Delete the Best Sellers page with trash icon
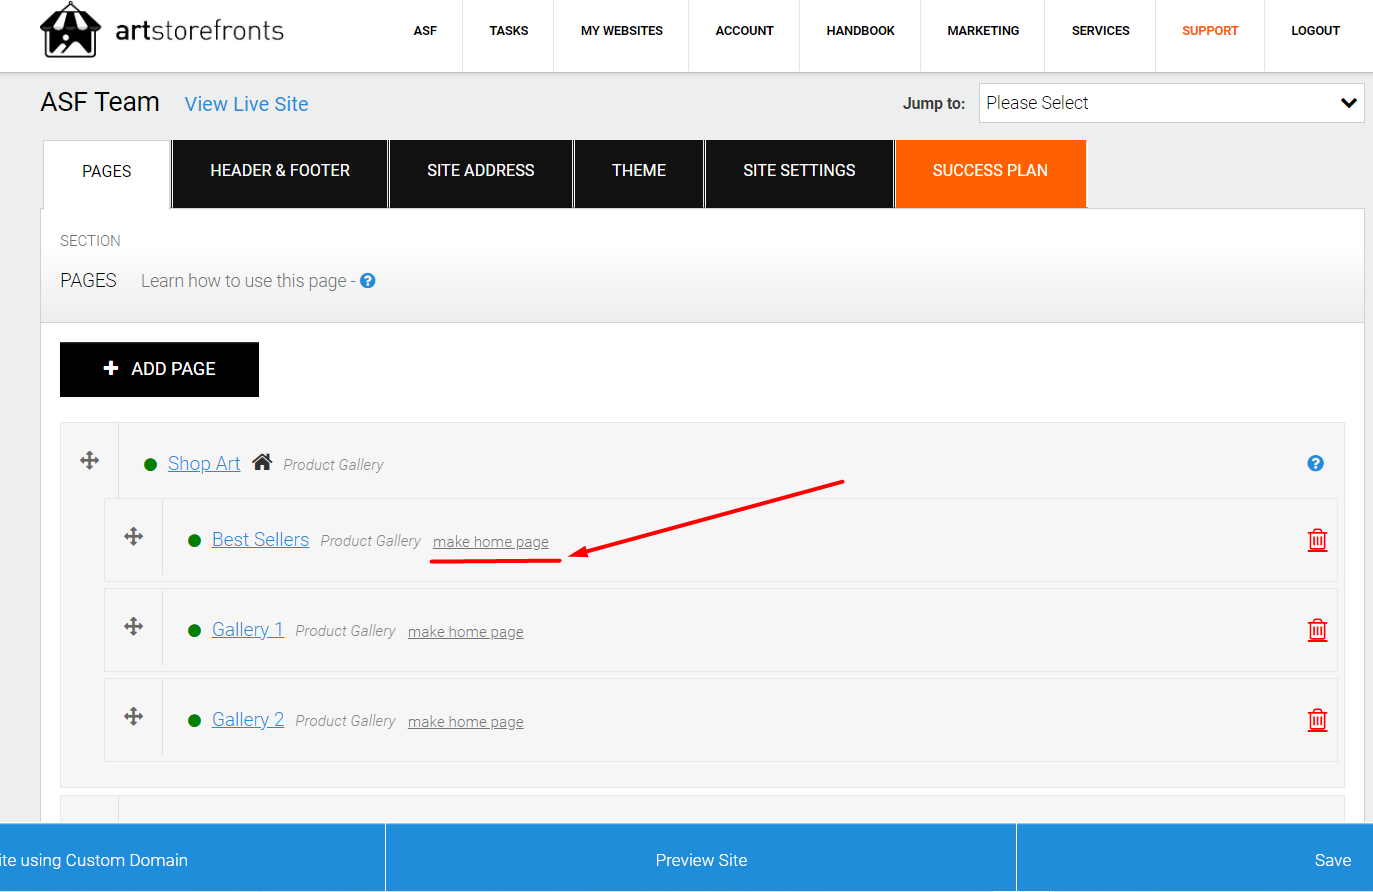Screen dimensions: 1373x892 point(1318,540)
